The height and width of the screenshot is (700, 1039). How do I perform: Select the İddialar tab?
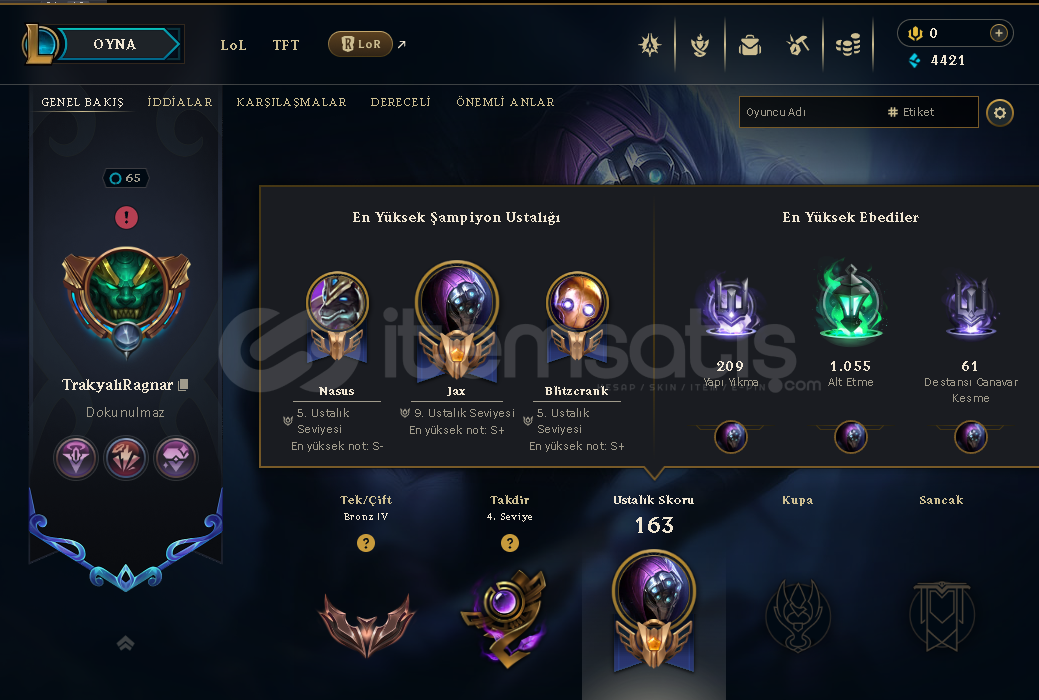(x=180, y=102)
